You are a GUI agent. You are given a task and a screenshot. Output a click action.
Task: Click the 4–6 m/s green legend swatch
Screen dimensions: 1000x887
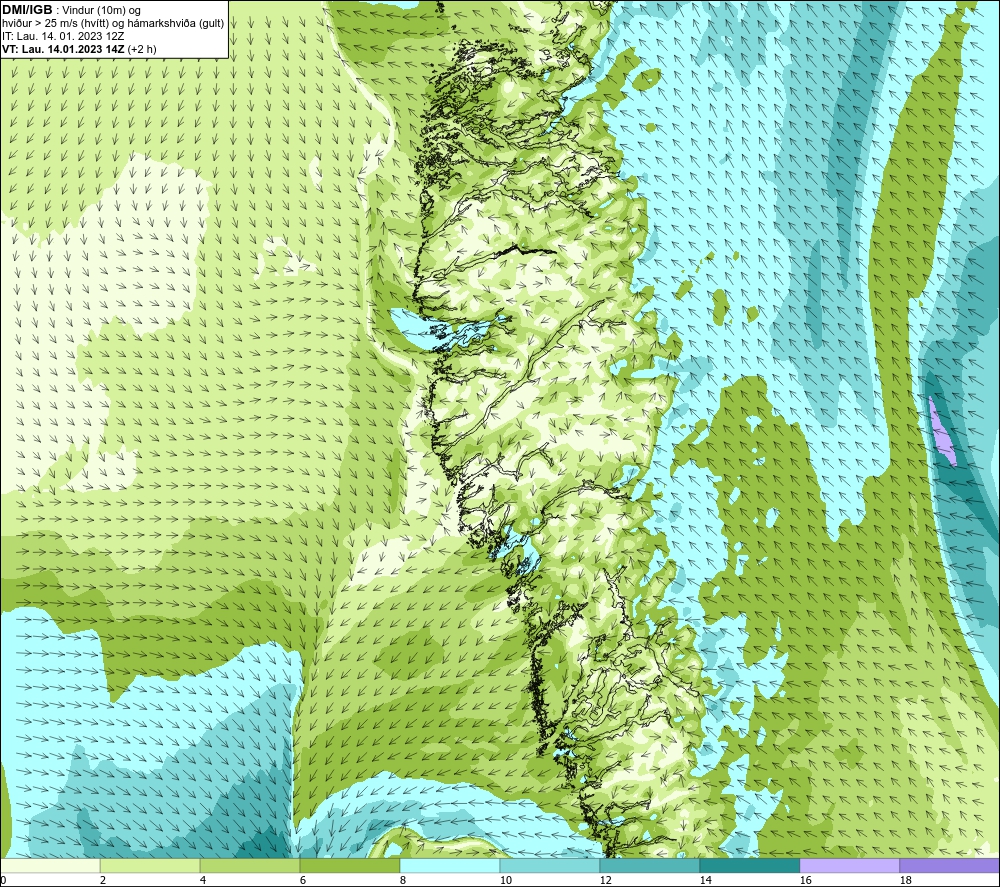[250, 865]
